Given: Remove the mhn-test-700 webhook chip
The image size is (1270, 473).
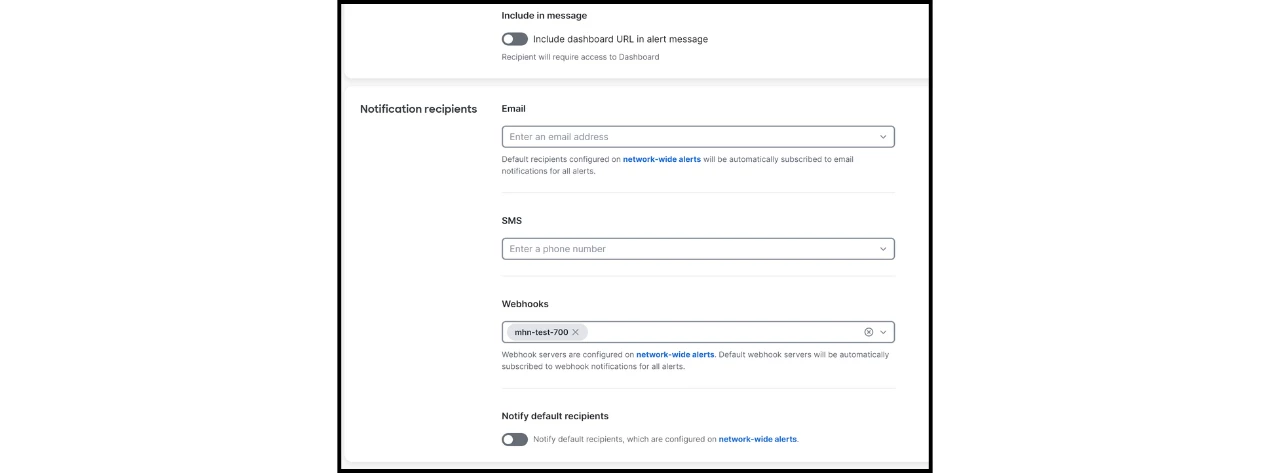Looking at the screenshot, I should point(576,332).
